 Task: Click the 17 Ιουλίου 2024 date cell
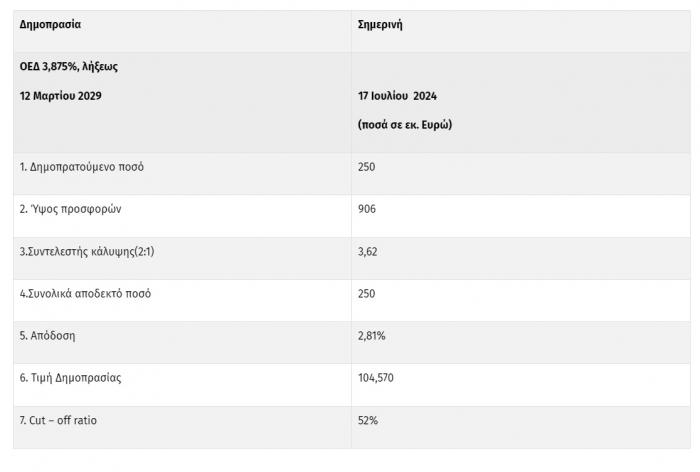pos(397,96)
